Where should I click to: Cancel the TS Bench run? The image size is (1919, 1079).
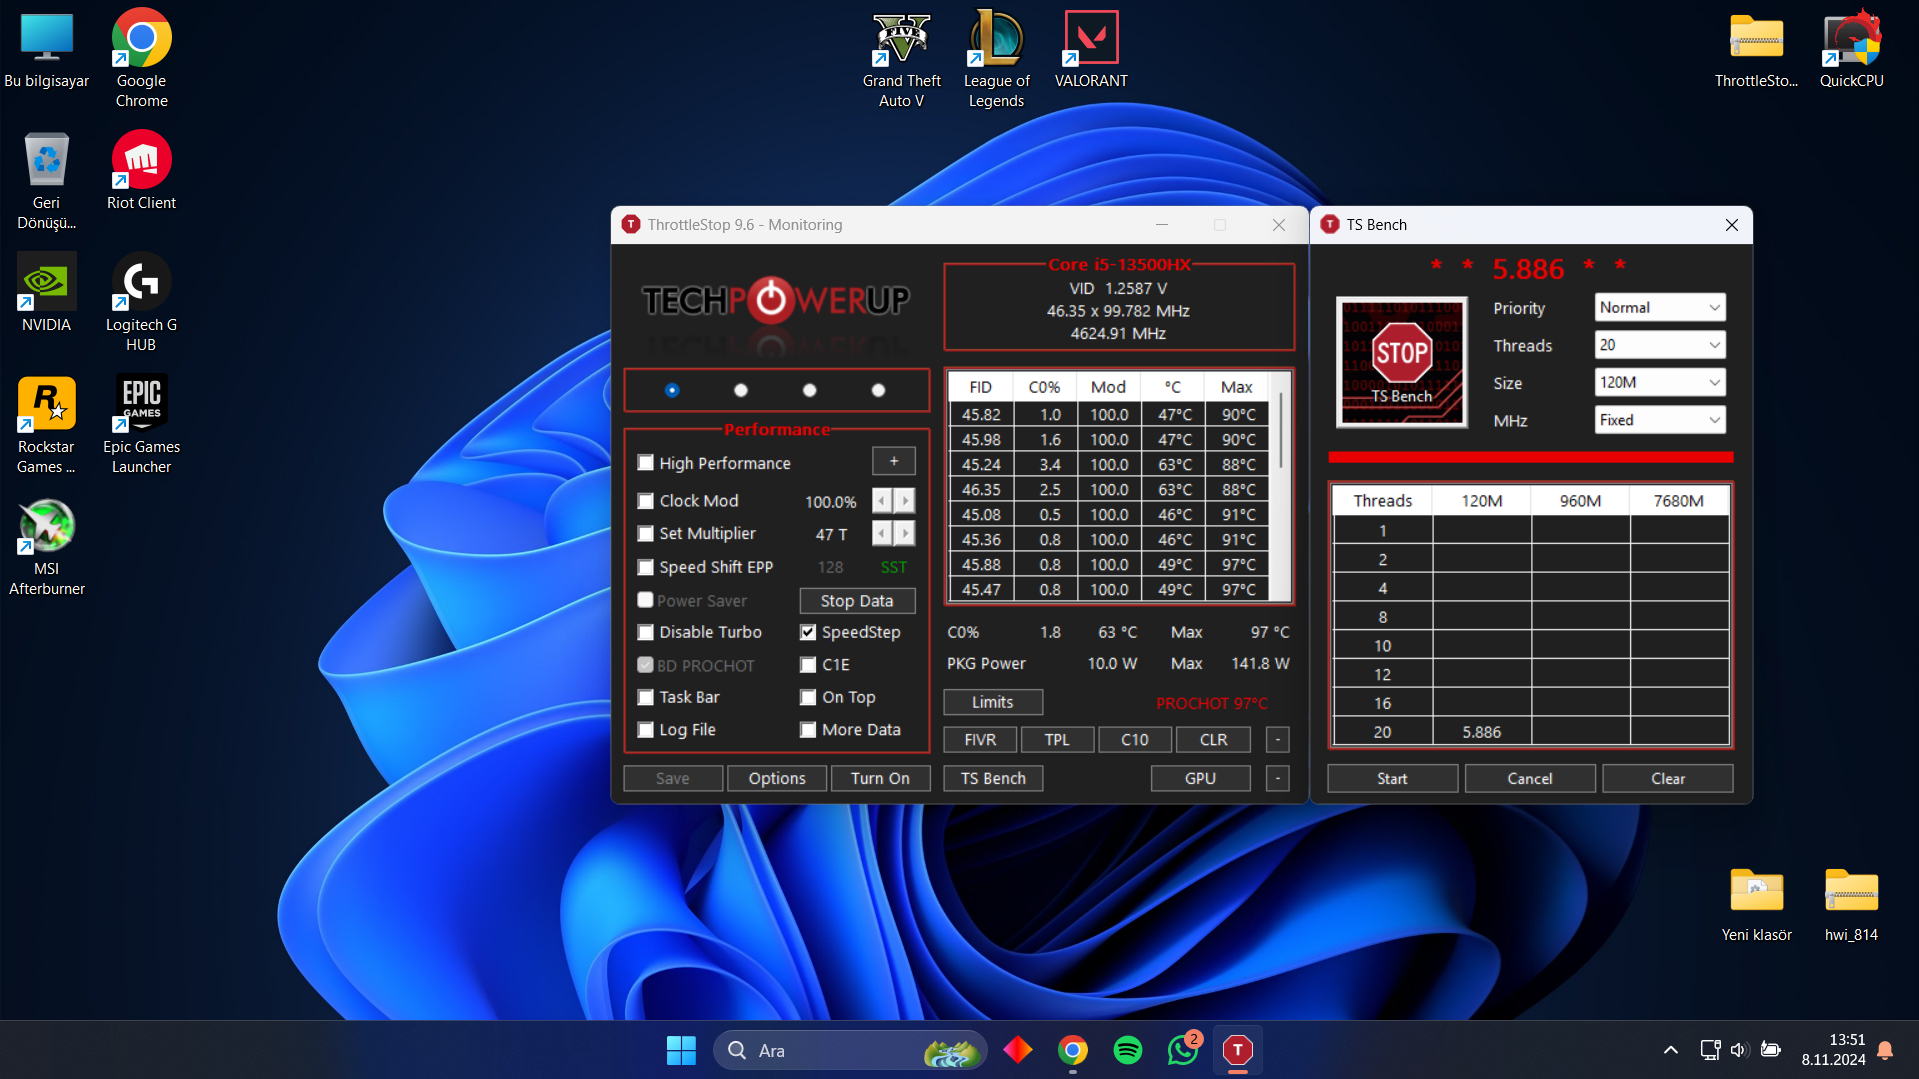pyautogui.click(x=1530, y=778)
